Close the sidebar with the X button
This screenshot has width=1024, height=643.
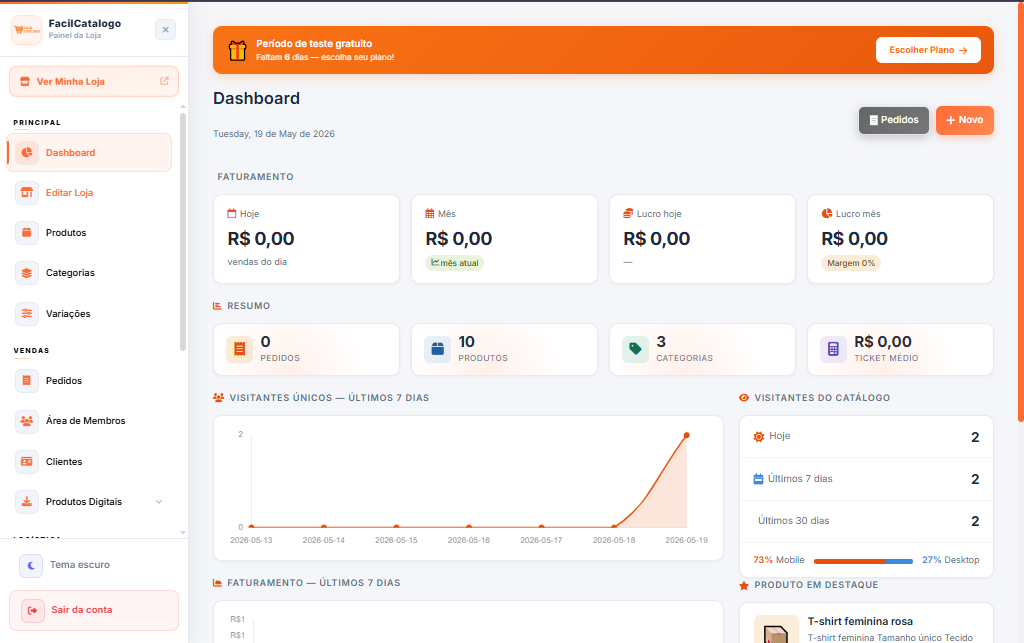(165, 29)
